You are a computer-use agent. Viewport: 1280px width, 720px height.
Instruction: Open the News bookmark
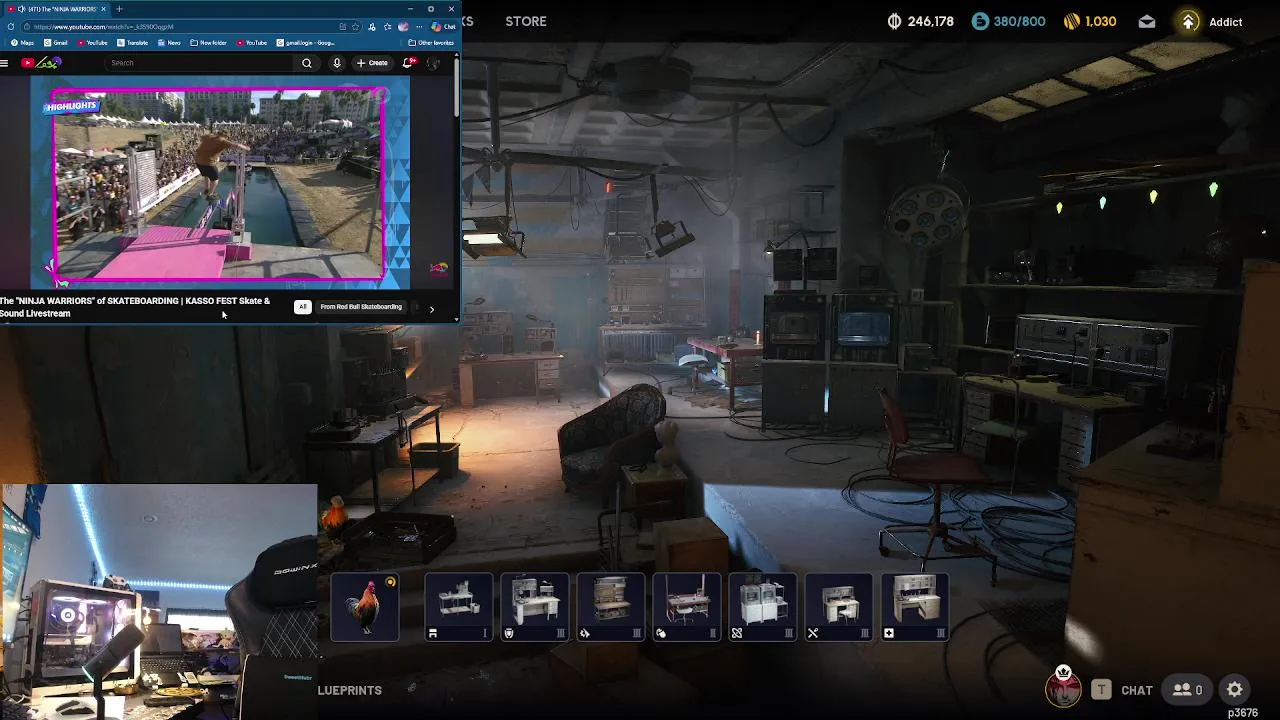pyautogui.click(x=169, y=43)
